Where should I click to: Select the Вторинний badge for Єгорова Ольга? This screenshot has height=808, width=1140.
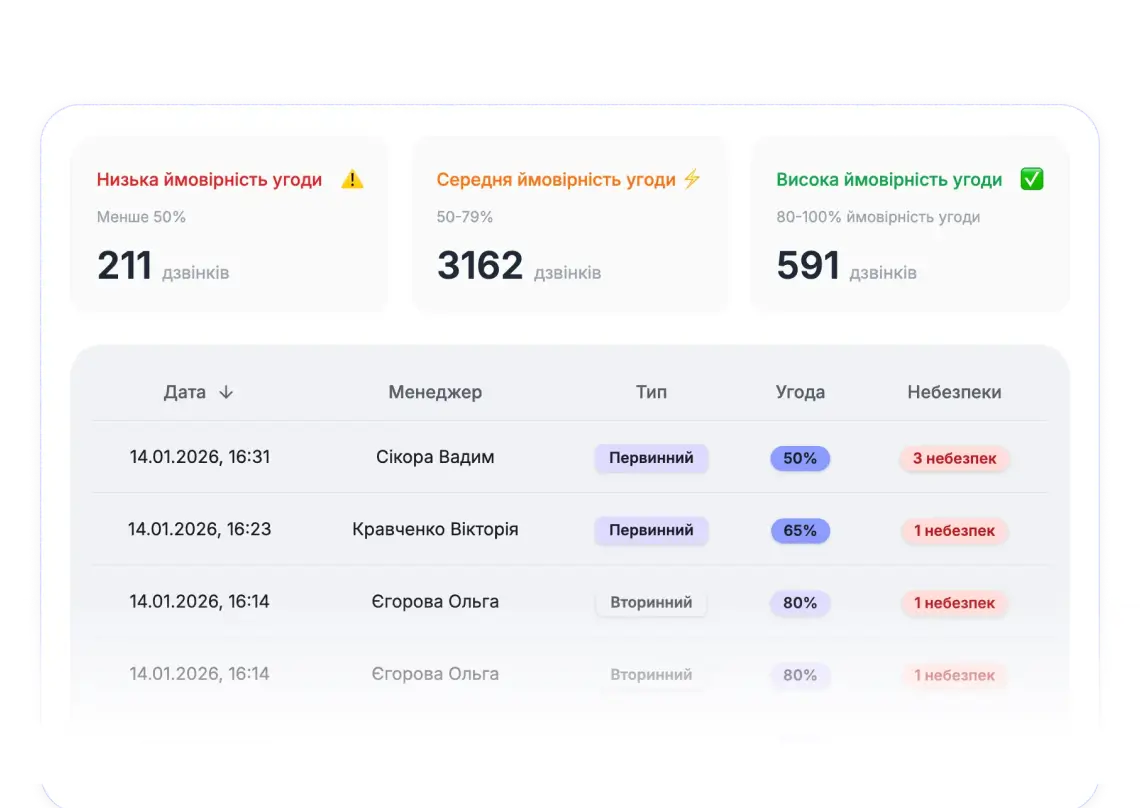[x=651, y=603]
